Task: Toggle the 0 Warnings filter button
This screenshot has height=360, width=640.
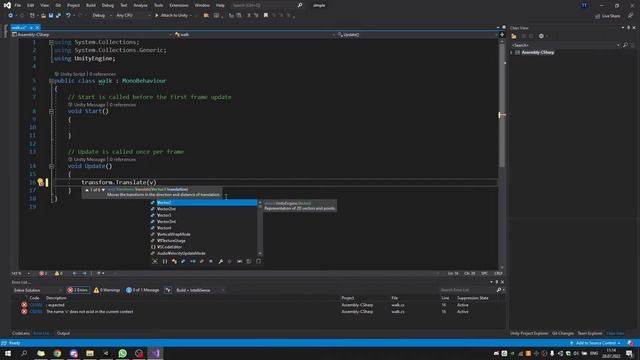Action: click(107, 290)
